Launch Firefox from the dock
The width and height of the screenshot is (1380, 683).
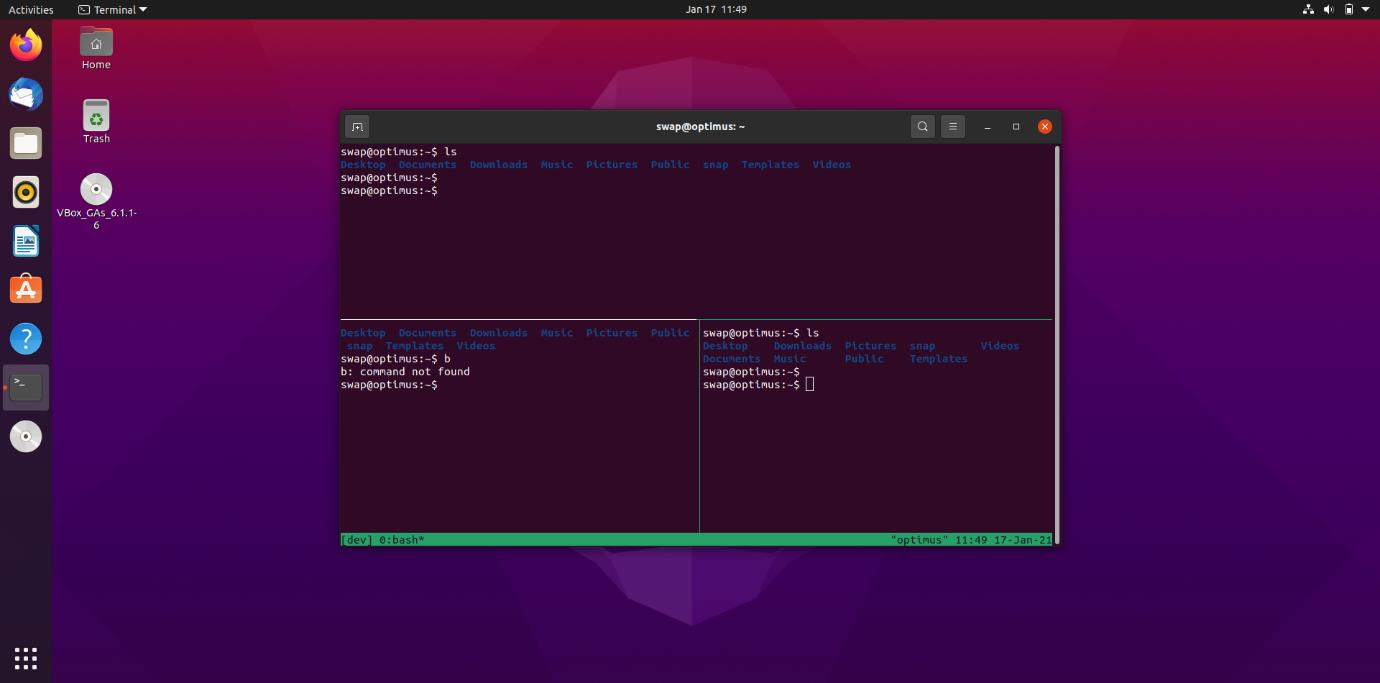(x=26, y=45)
